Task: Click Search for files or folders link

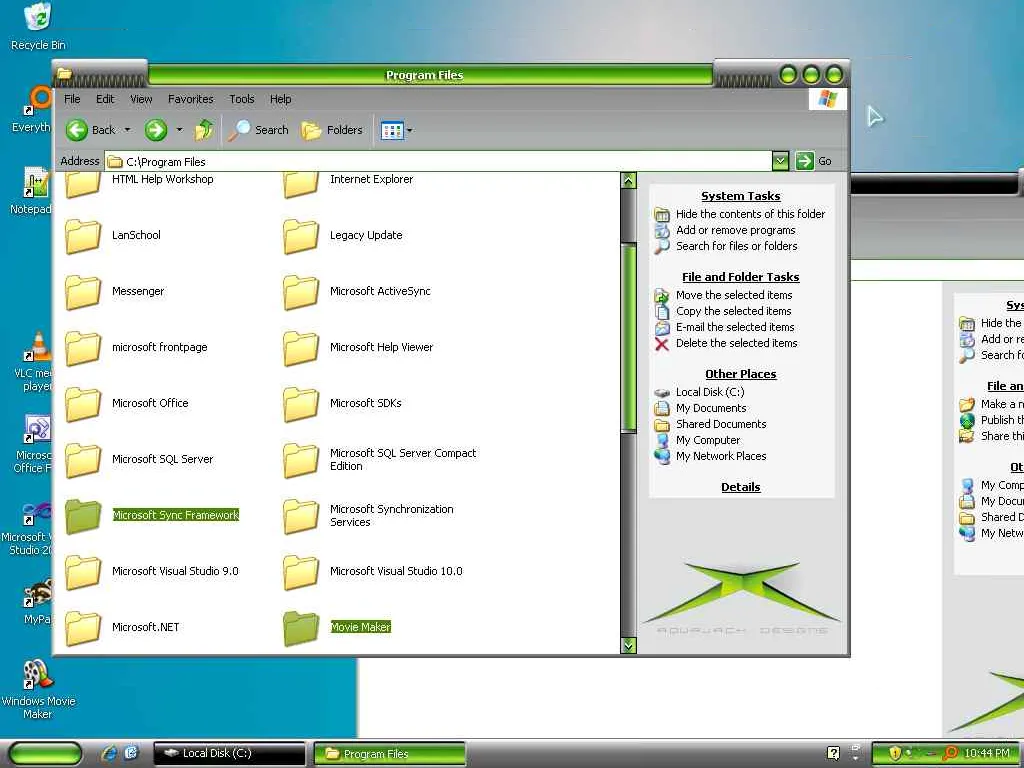Action: 737,246
